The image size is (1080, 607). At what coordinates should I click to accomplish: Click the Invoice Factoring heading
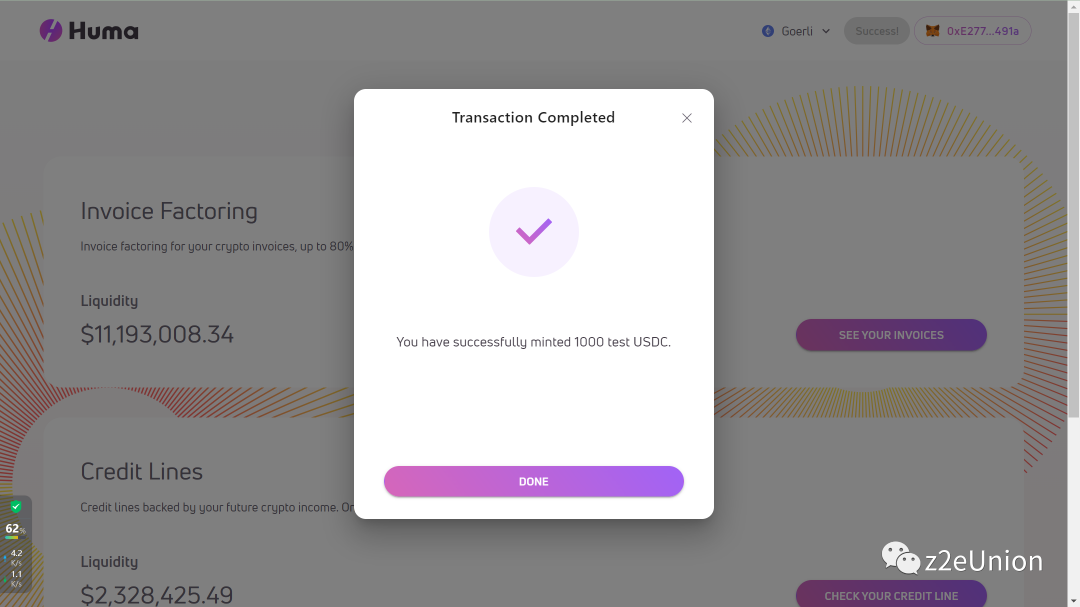[x=169, y=211]
